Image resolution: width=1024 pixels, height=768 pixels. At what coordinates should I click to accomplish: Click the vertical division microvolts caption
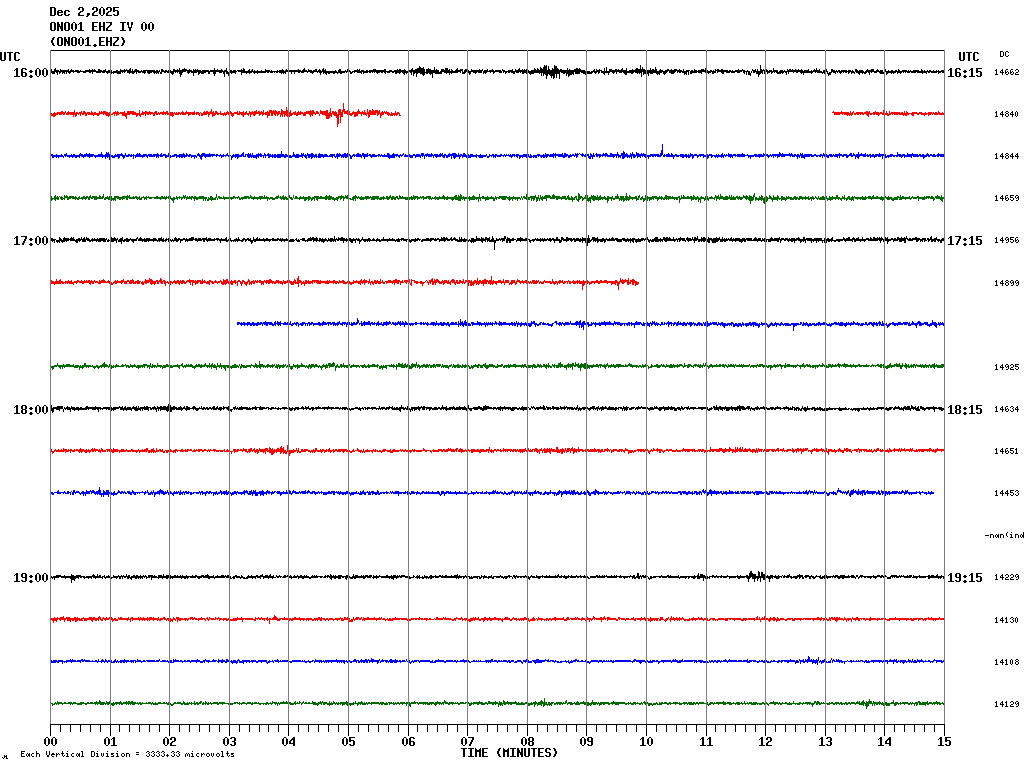click(127, 754)
